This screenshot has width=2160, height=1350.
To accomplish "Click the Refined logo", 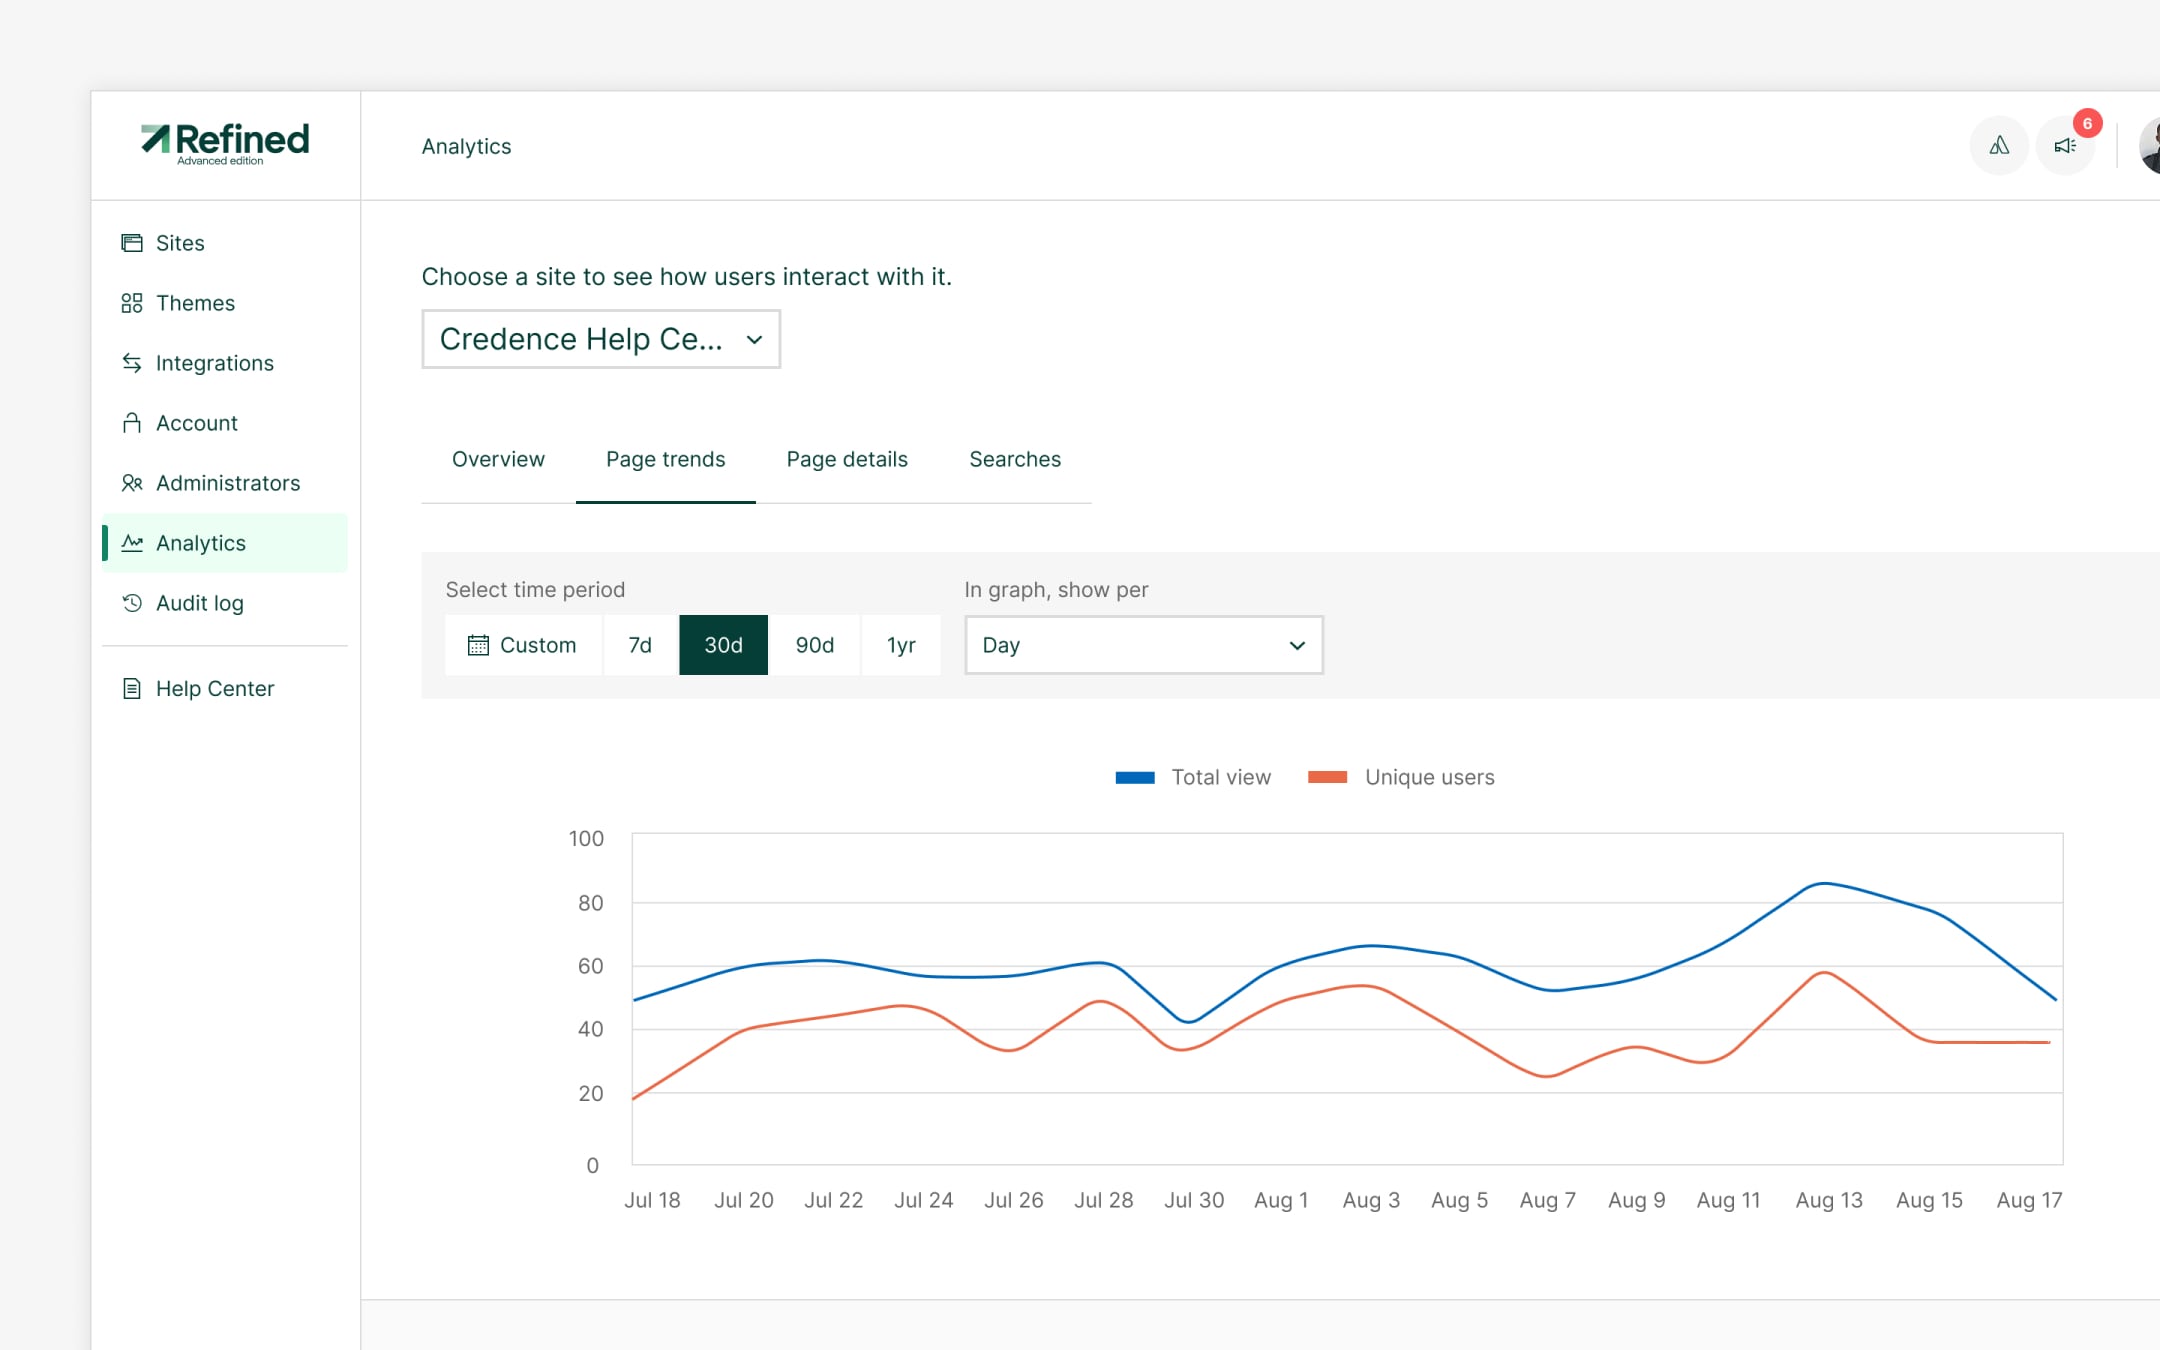I will (225, 143).
